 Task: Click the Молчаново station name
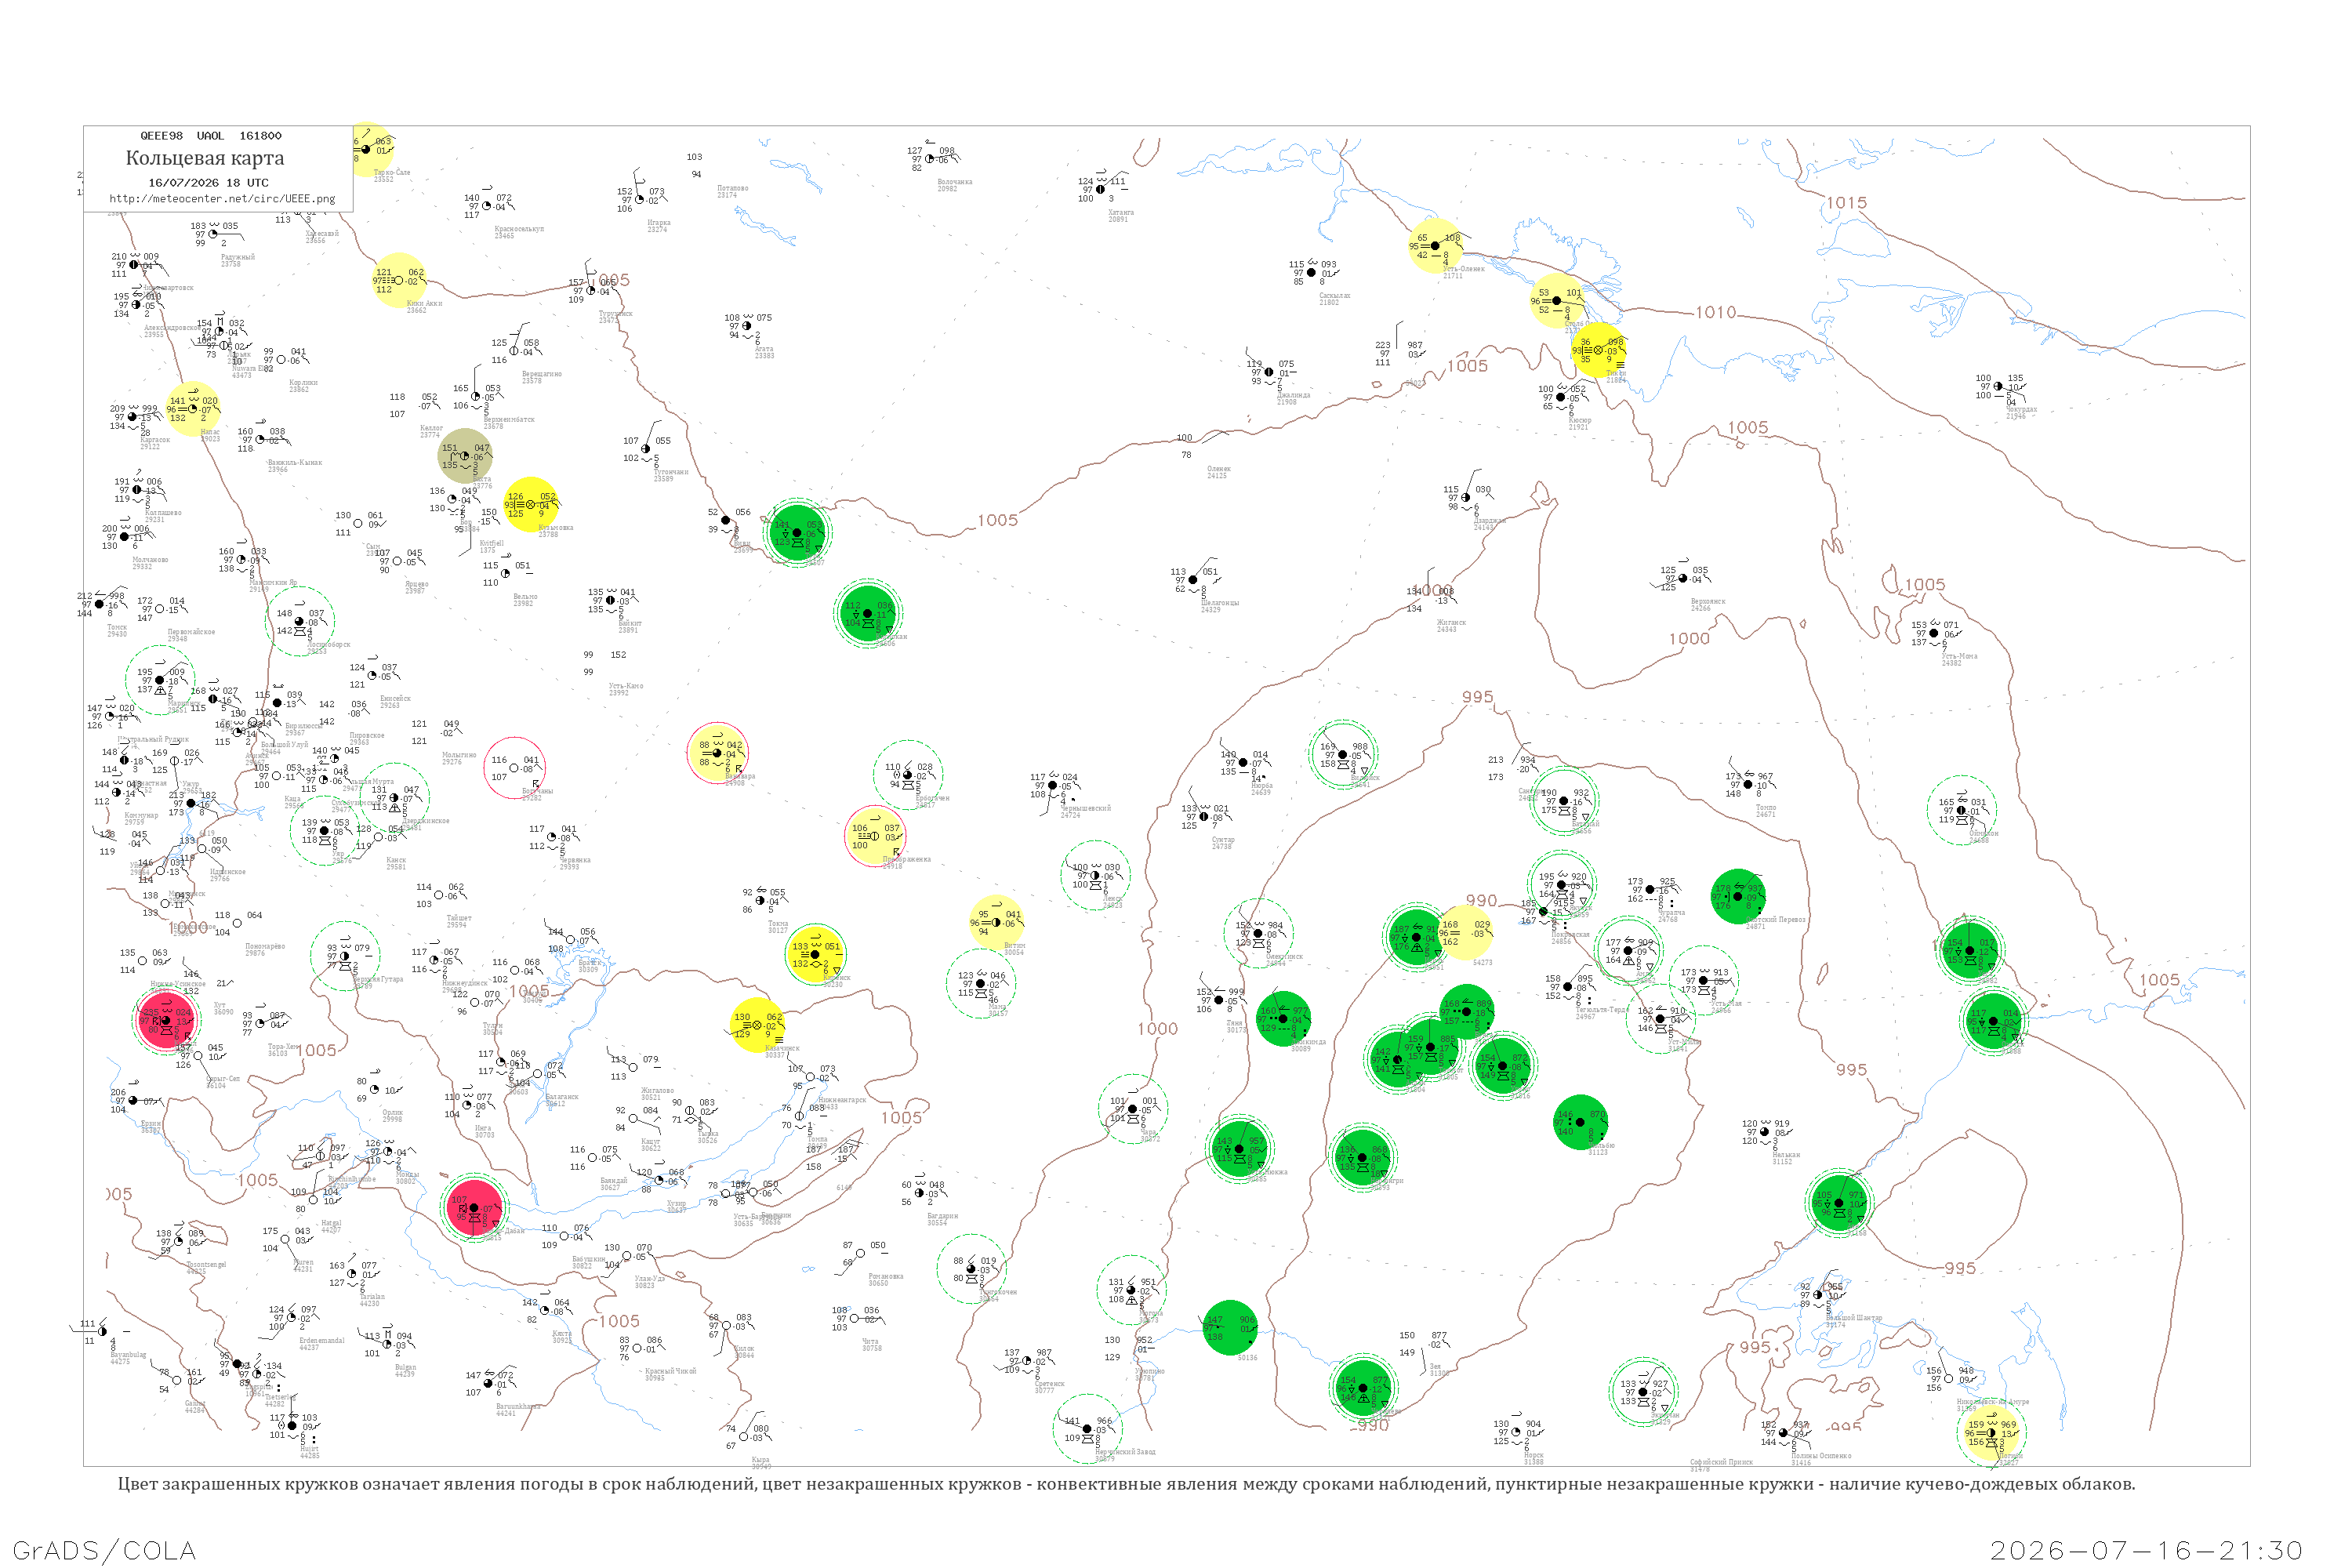click(150, 560)
